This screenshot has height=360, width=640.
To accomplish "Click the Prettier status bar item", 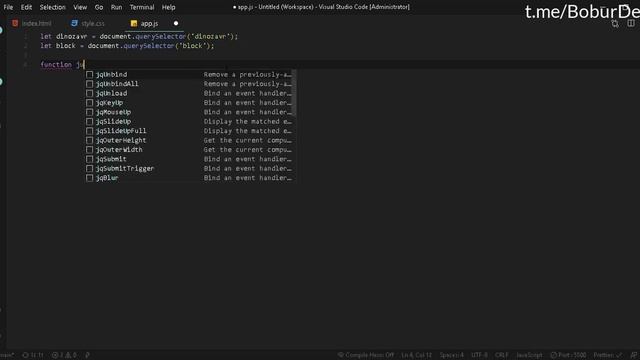I will 607,356.
